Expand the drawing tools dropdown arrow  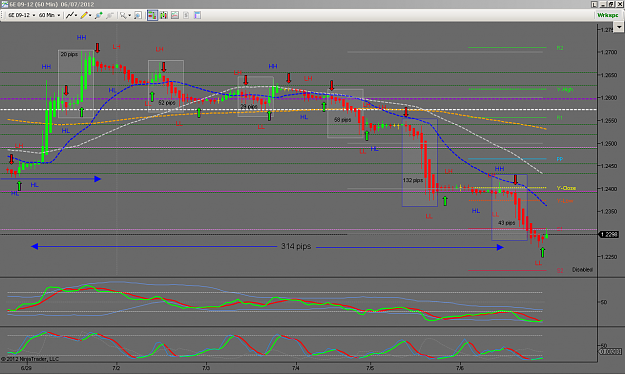pos(90,16)
